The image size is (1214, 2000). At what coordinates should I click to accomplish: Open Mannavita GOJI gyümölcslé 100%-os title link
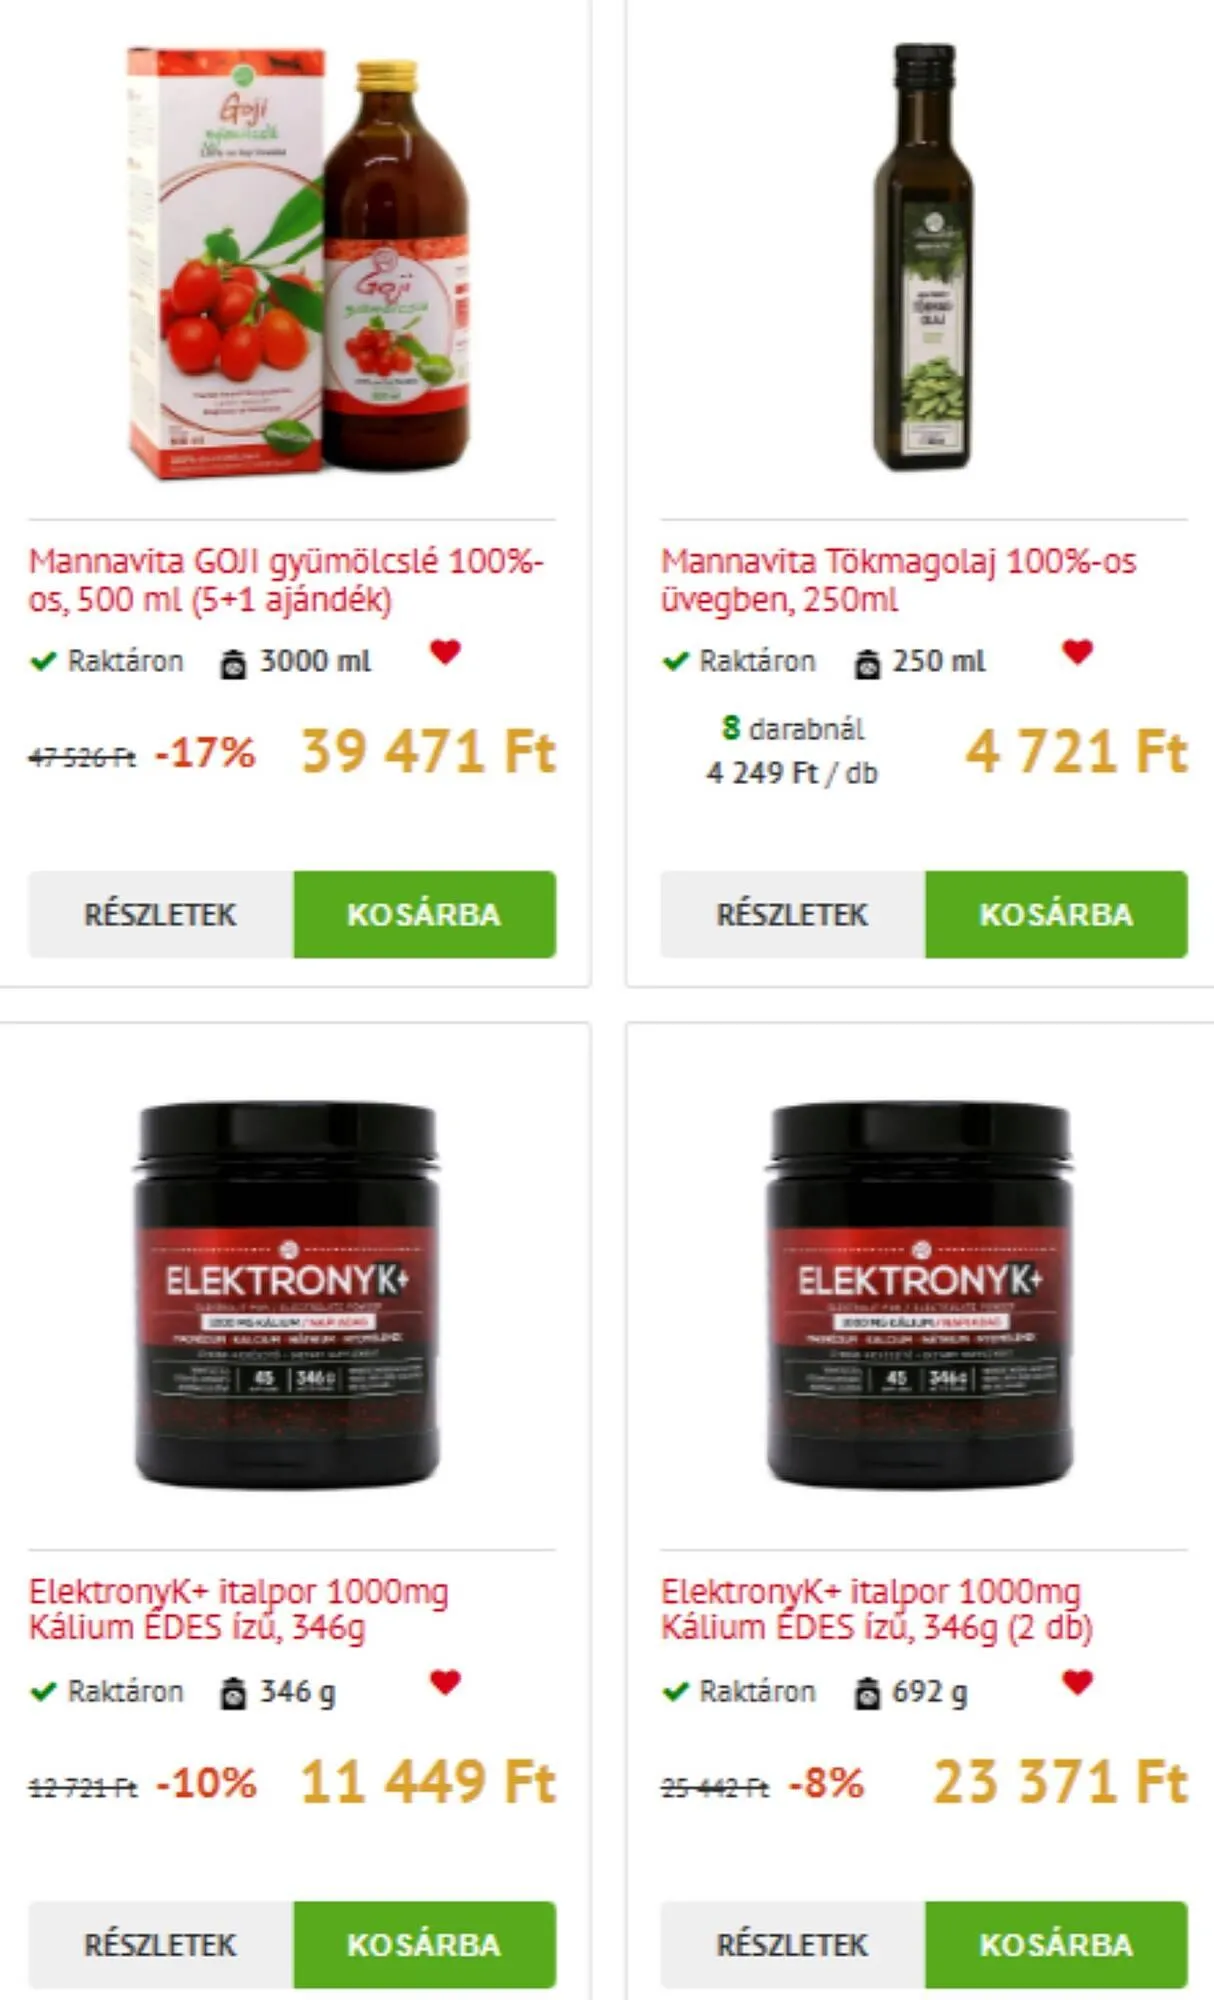tap(286, 580)
